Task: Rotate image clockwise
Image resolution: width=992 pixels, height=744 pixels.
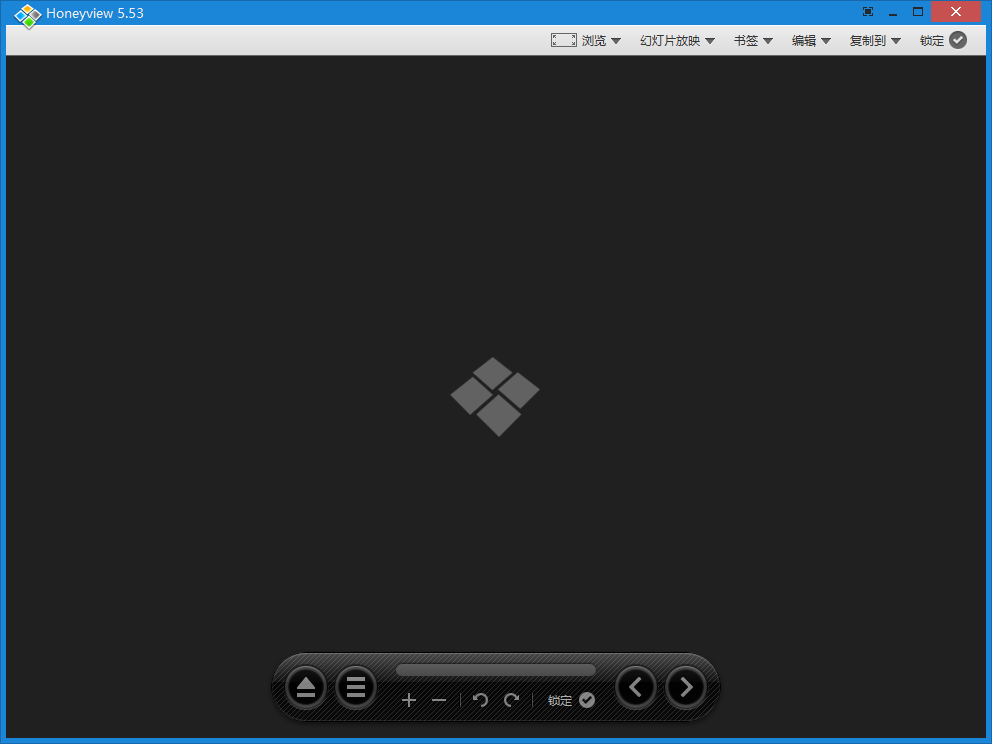Action: [512, 700]
